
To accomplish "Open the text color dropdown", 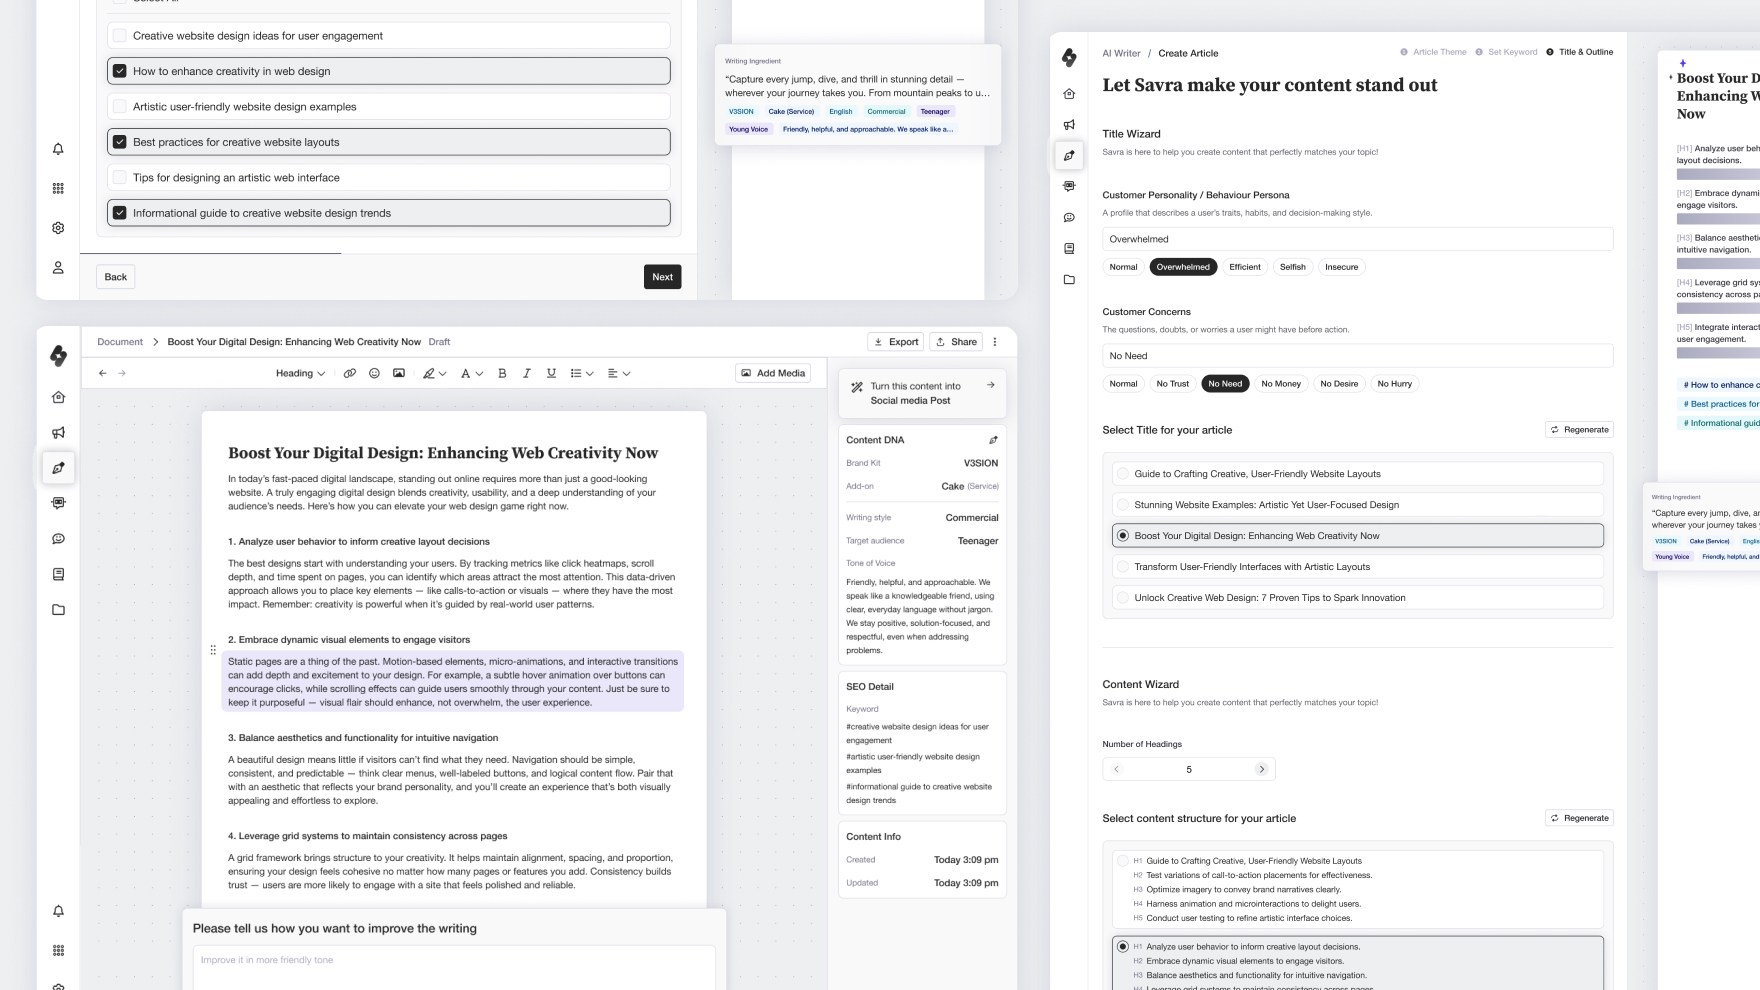I will tap(471, 373).
